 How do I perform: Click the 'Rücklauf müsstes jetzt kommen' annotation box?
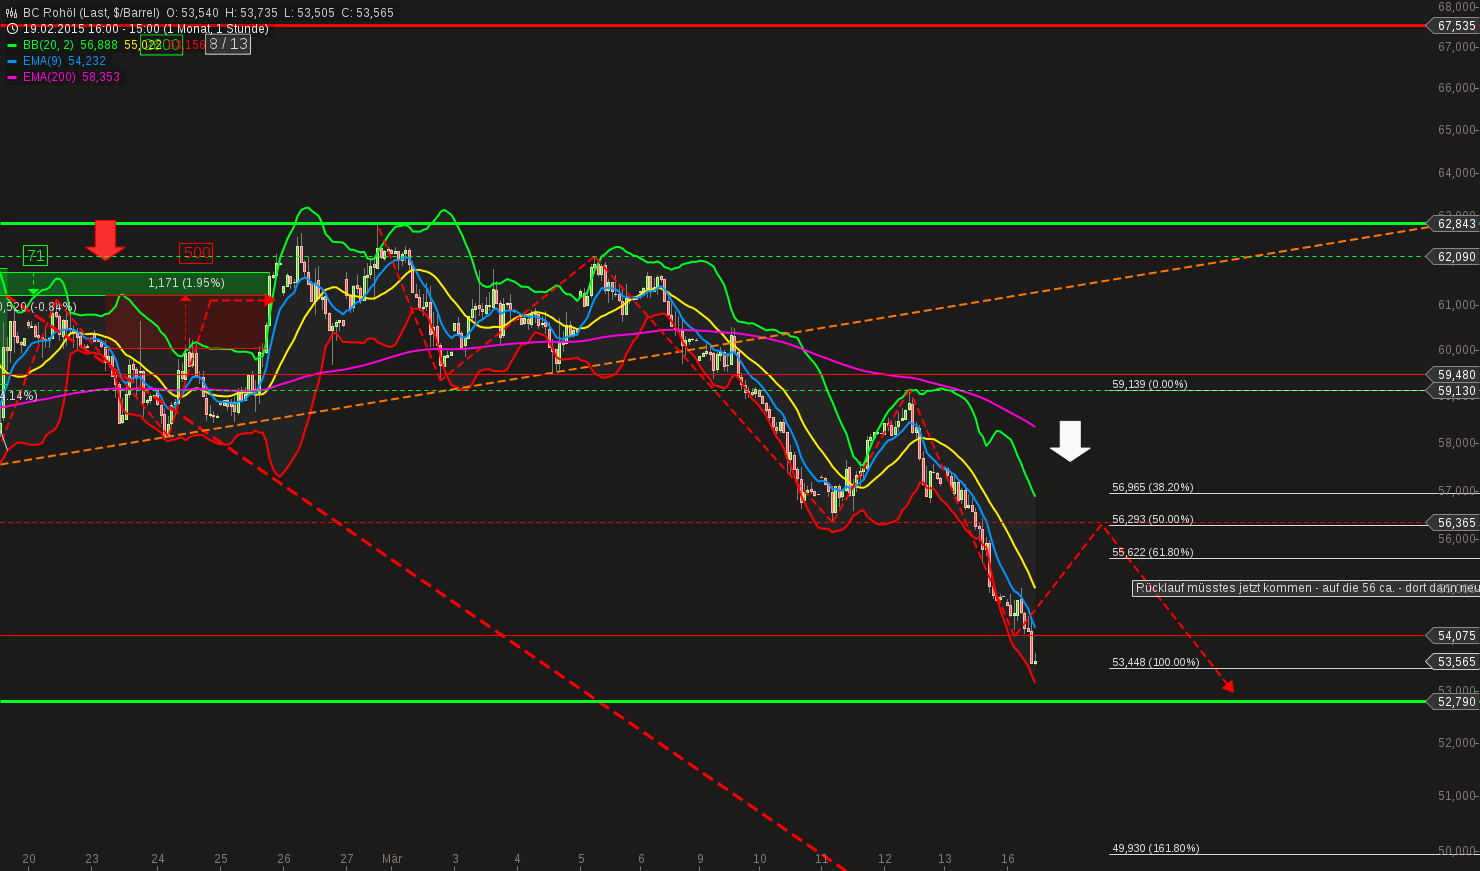tap(1280, 588)
